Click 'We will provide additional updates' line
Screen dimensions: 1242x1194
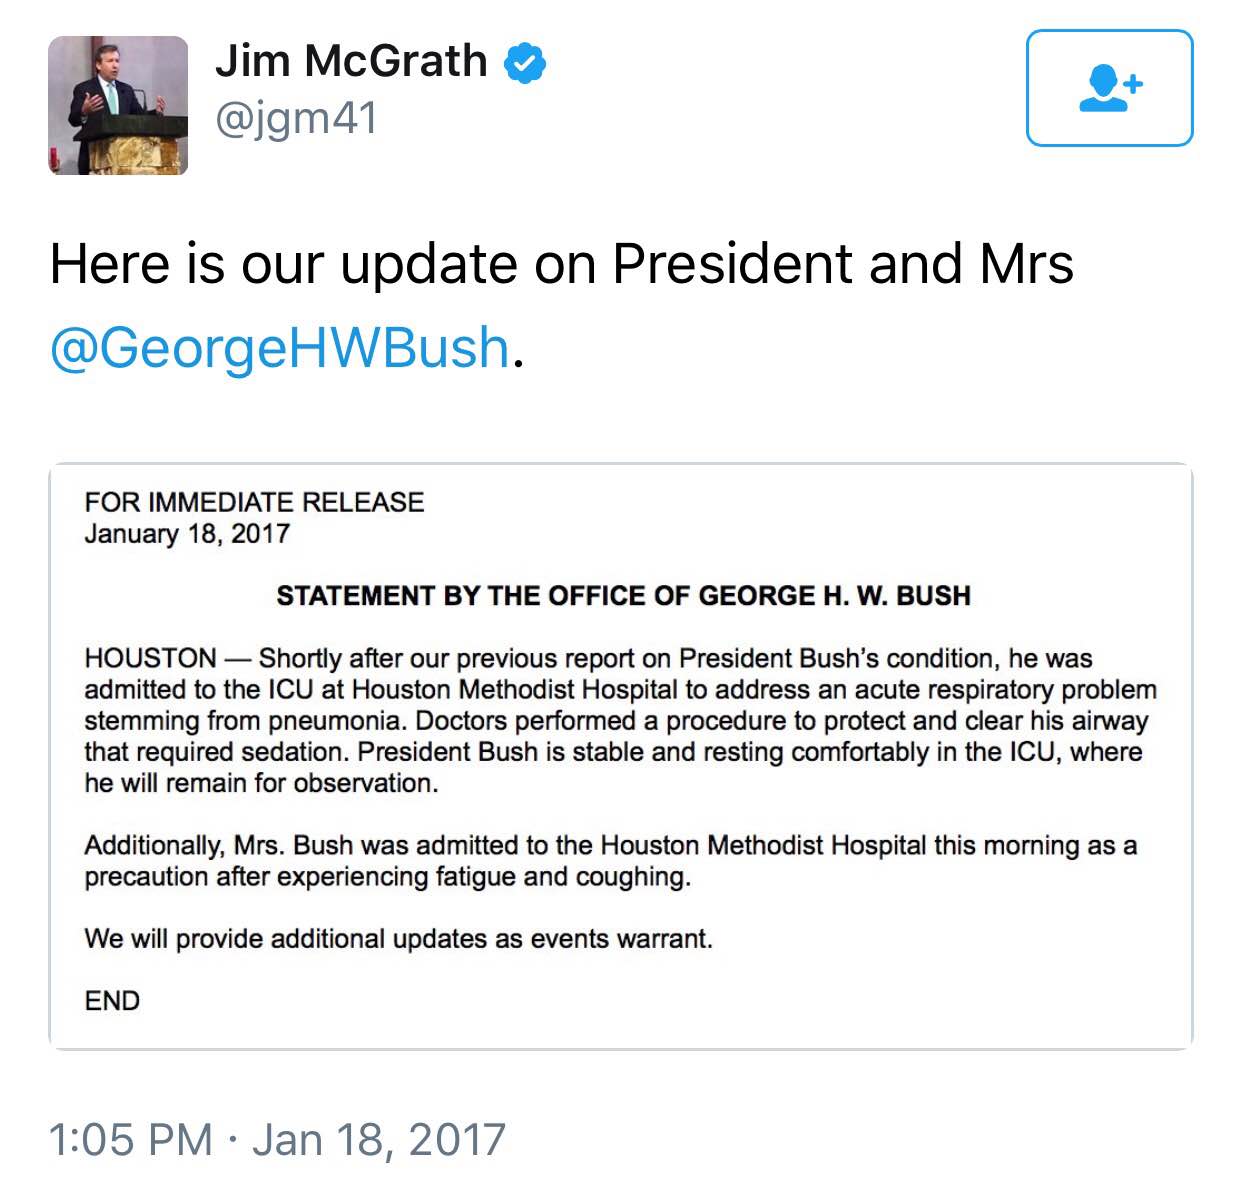coord(398,939)
